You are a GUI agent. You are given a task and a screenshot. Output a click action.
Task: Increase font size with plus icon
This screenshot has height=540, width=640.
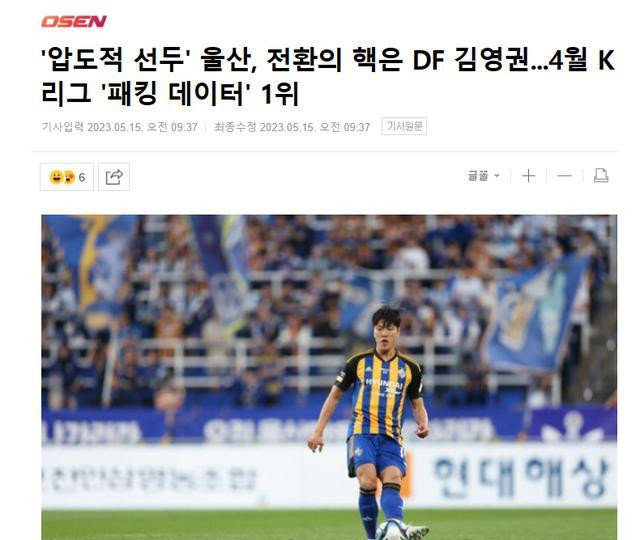[x=528, y=176]
